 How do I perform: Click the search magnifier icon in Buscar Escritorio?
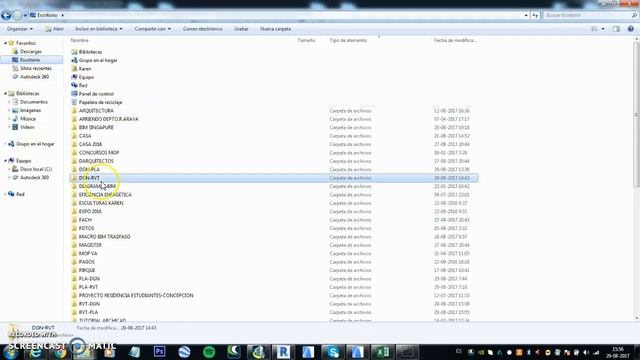(634, 15)
